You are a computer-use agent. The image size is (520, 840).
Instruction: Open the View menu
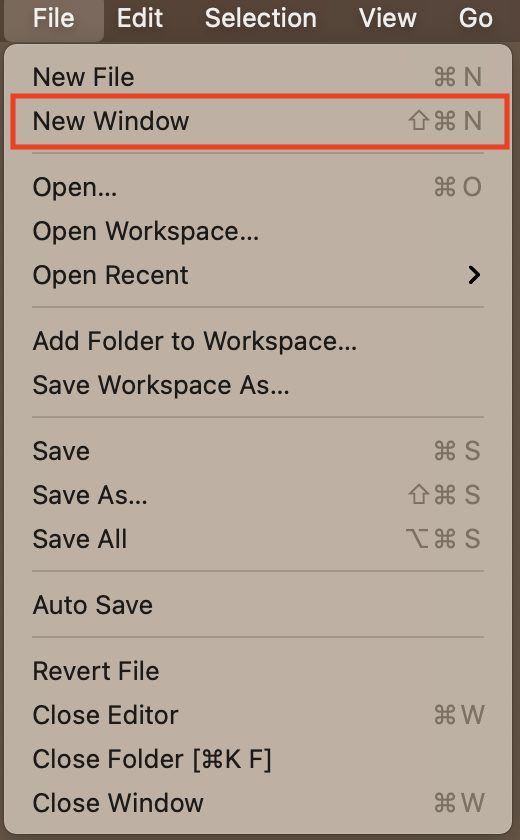pyautogui.click(x=387, y=18)
